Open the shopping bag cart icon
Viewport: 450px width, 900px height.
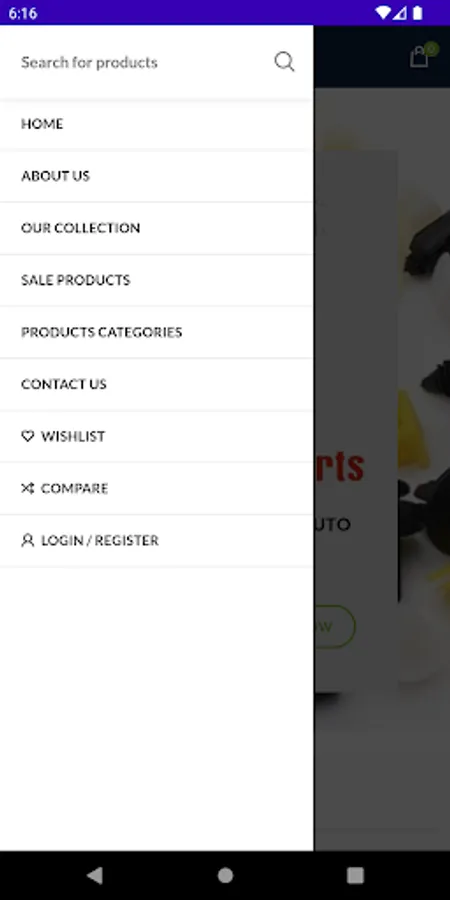tap(420, 56)
